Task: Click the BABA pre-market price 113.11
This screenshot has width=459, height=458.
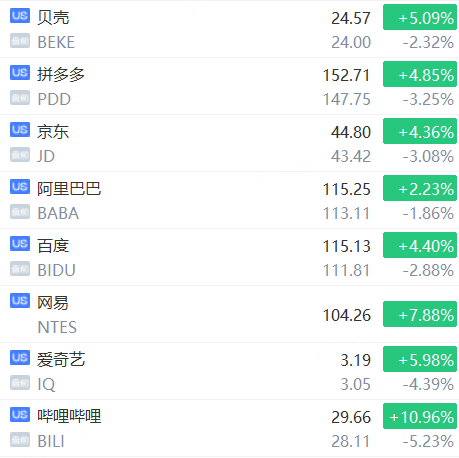Action: click(347, 213)
